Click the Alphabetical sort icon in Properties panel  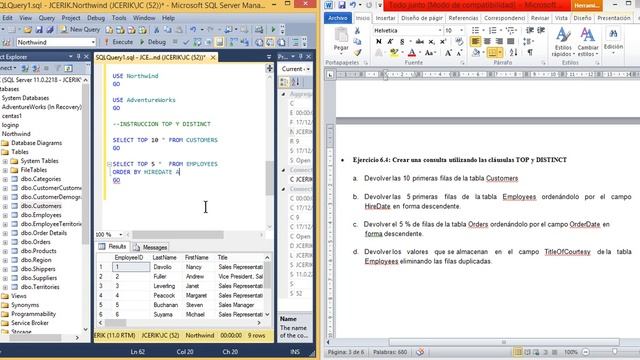pyautogui.click(x=296, y=82)
